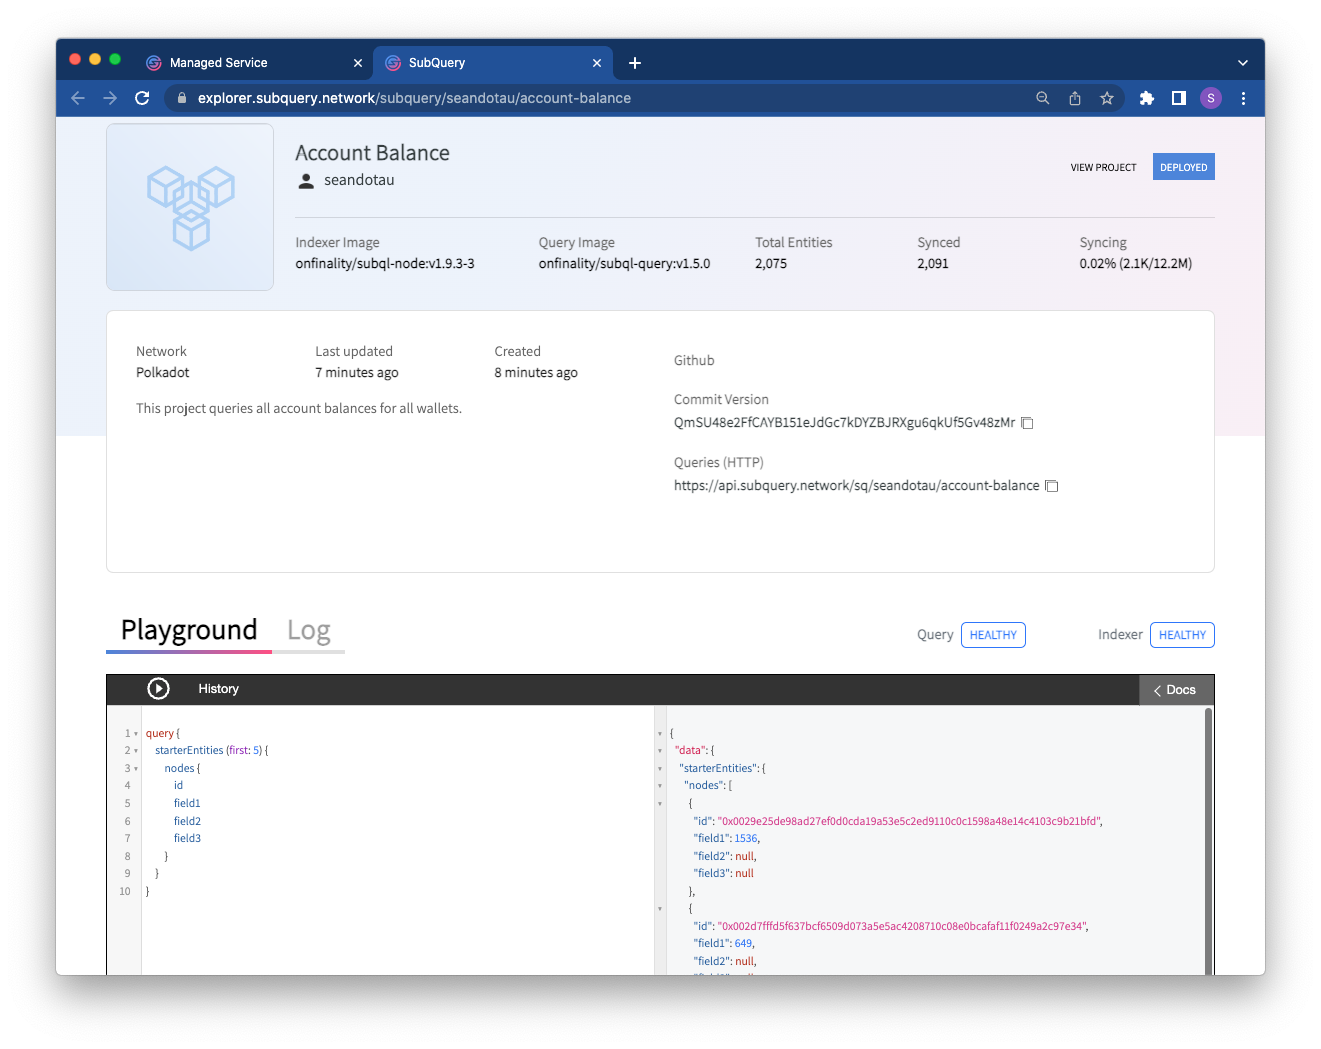This screenshot has width=1321, height=1049.
Task: Switch to the Managed Service browser tab
Action: (219, 62)
